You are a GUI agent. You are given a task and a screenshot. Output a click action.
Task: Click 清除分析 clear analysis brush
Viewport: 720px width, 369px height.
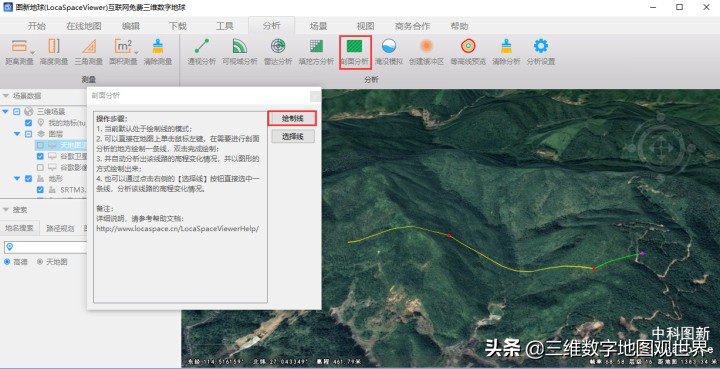(506, 51)
